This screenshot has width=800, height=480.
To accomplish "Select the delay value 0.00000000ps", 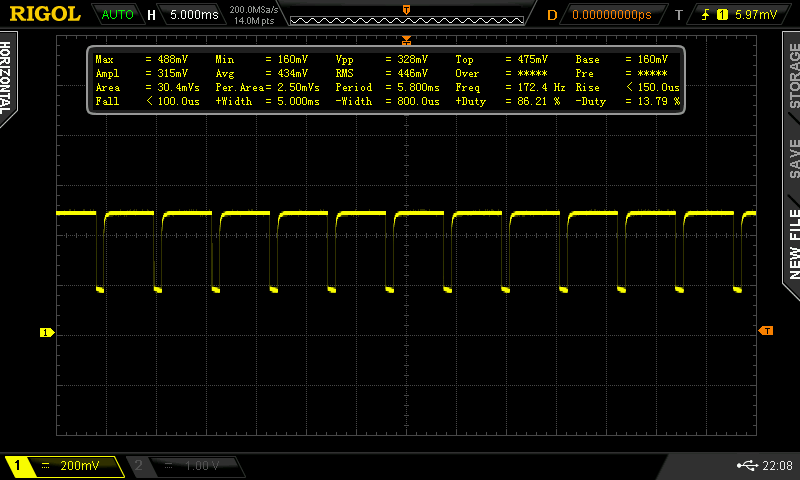I will pyautogui.click(x=612, y=15).
